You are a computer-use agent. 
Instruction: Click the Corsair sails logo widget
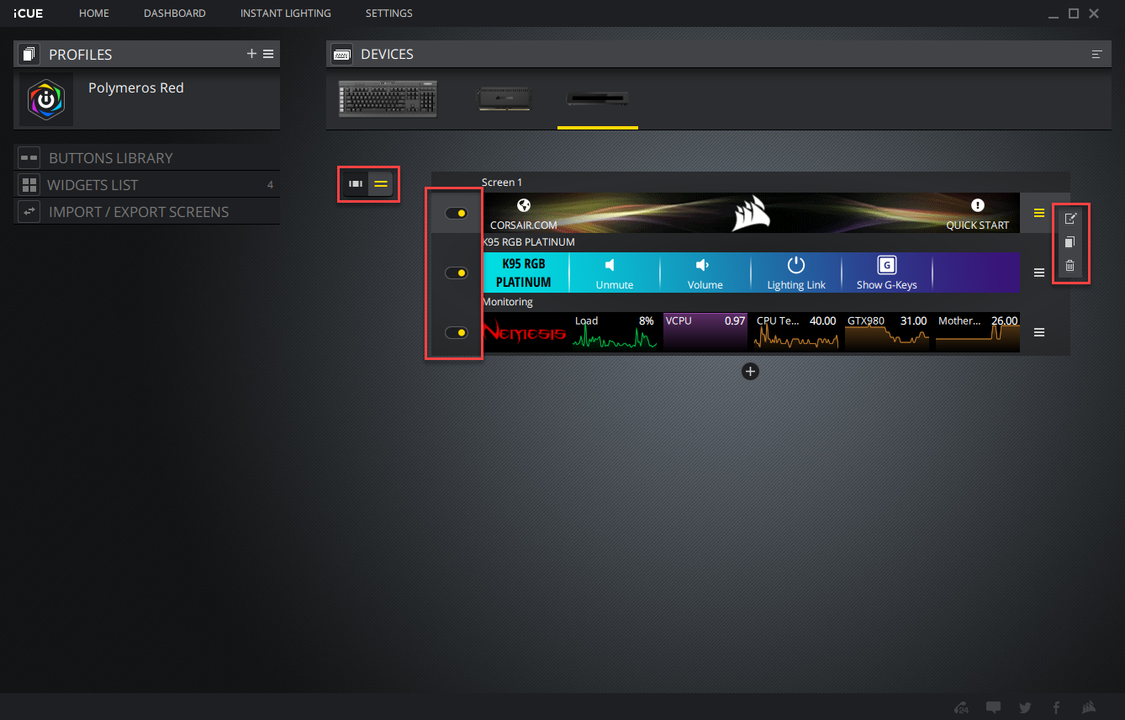tap(750, 213)
